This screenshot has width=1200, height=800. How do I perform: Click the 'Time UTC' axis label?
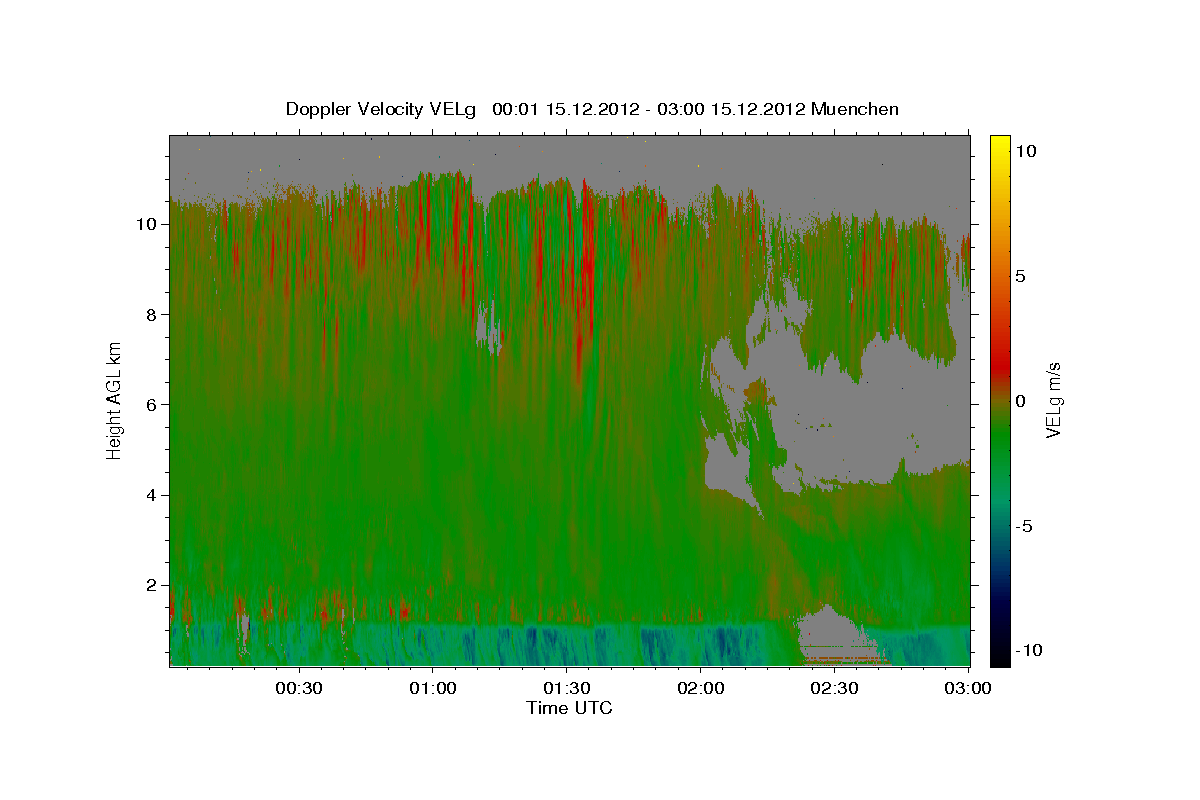[x=569, y=708]
